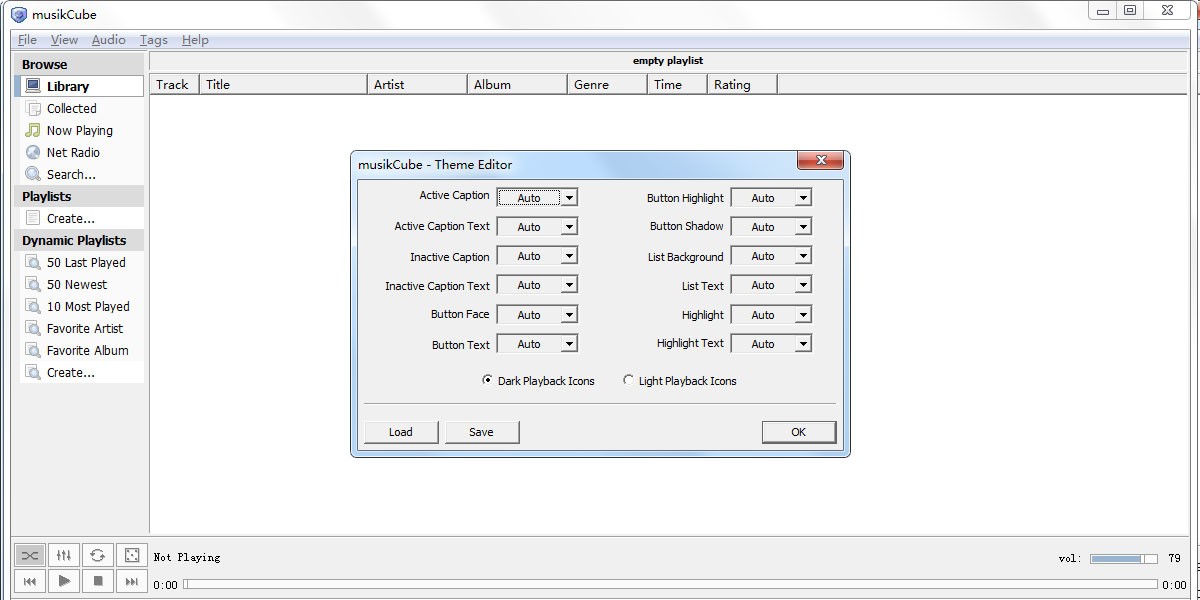Open the Tags menu
This screenshot has width=1200, height=600.
coord(153,40)
